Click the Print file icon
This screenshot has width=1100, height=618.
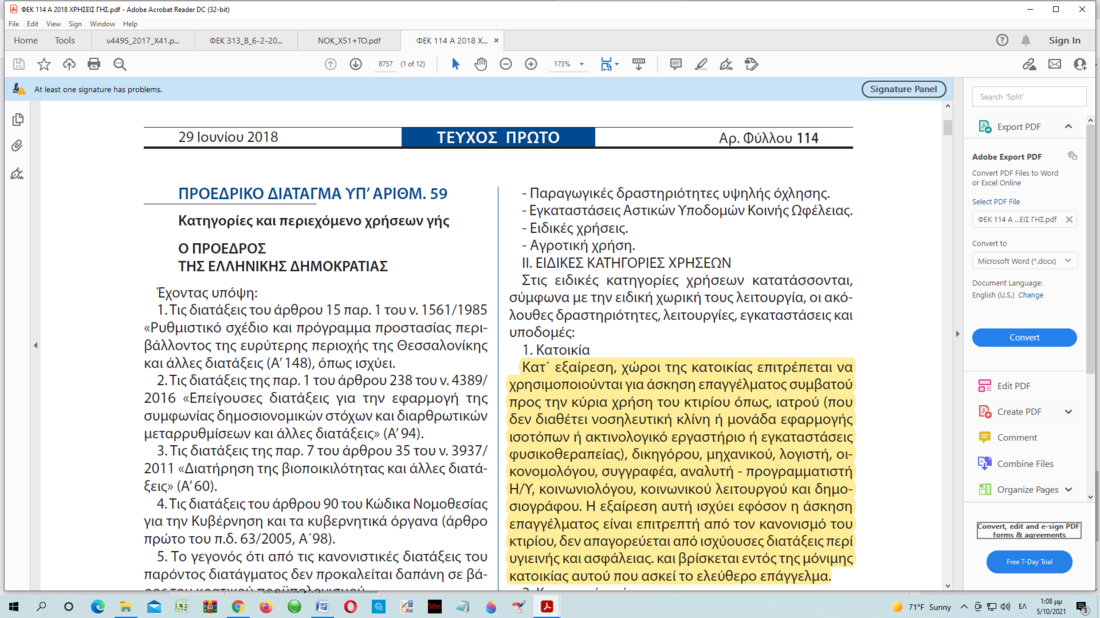(94, 64)
